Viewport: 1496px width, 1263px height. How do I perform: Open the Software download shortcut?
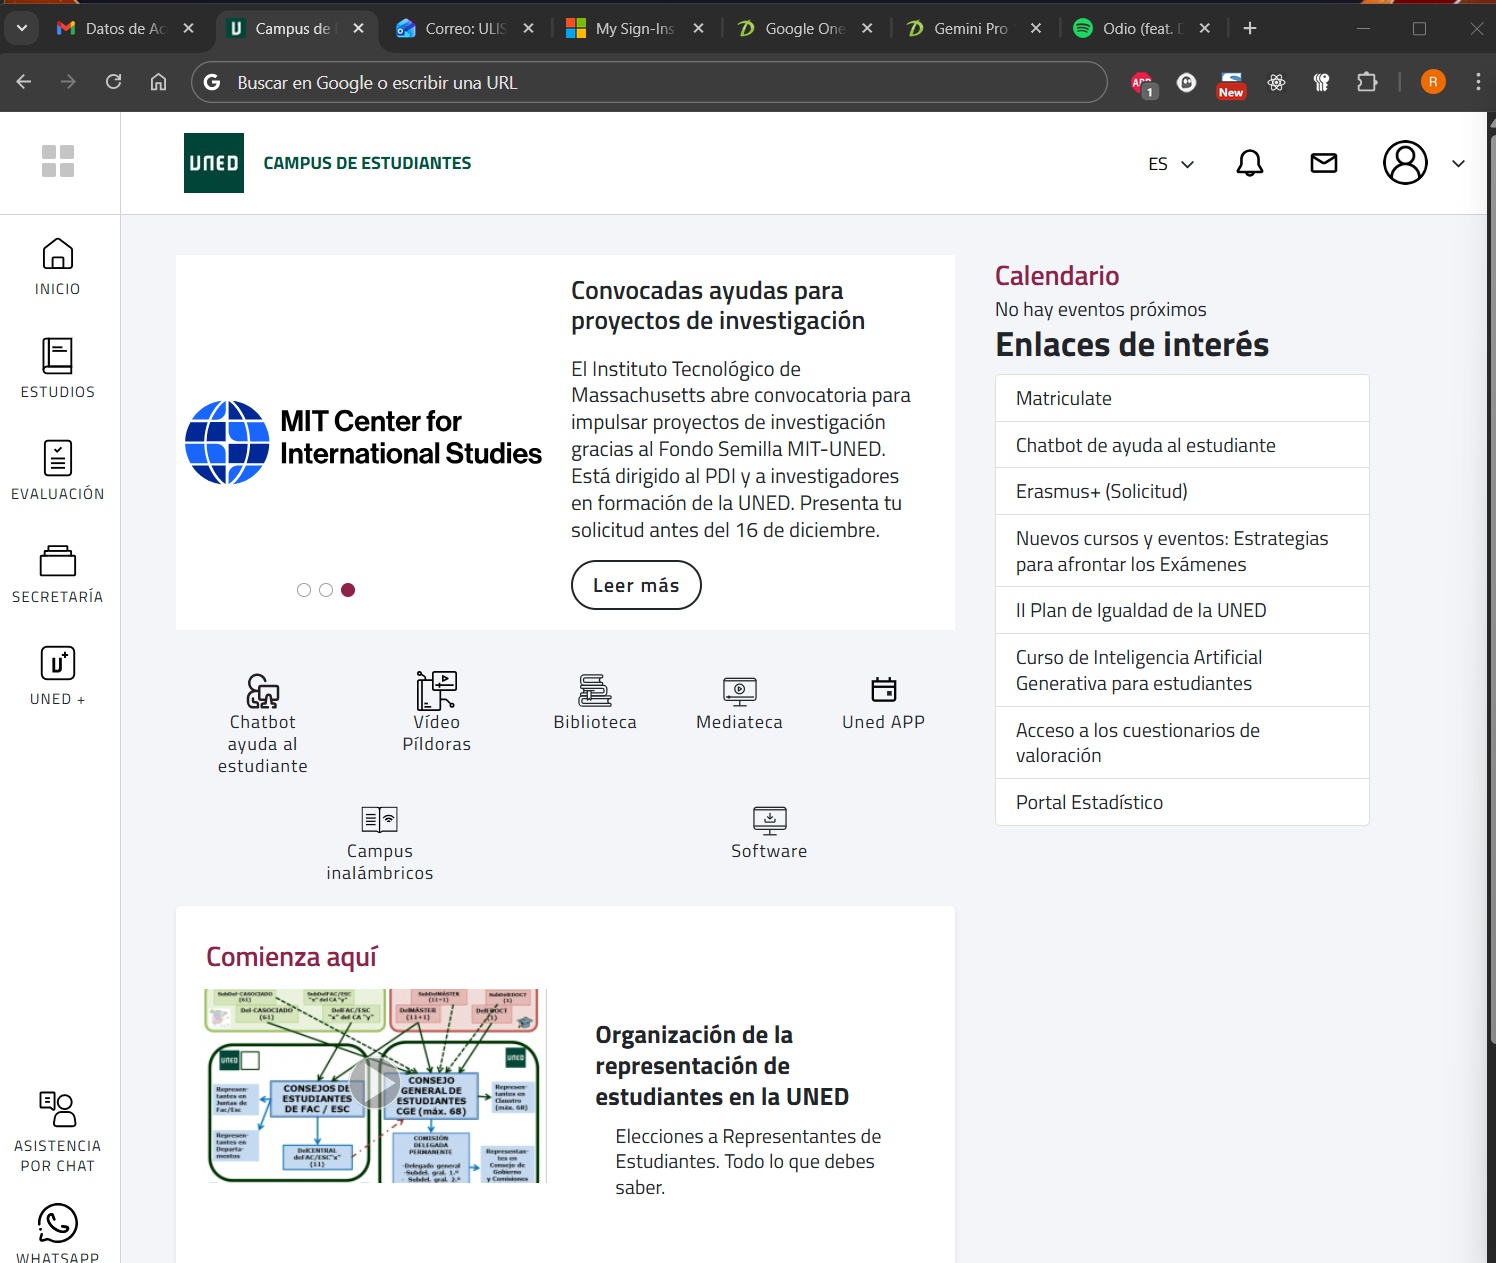point(769,832)
